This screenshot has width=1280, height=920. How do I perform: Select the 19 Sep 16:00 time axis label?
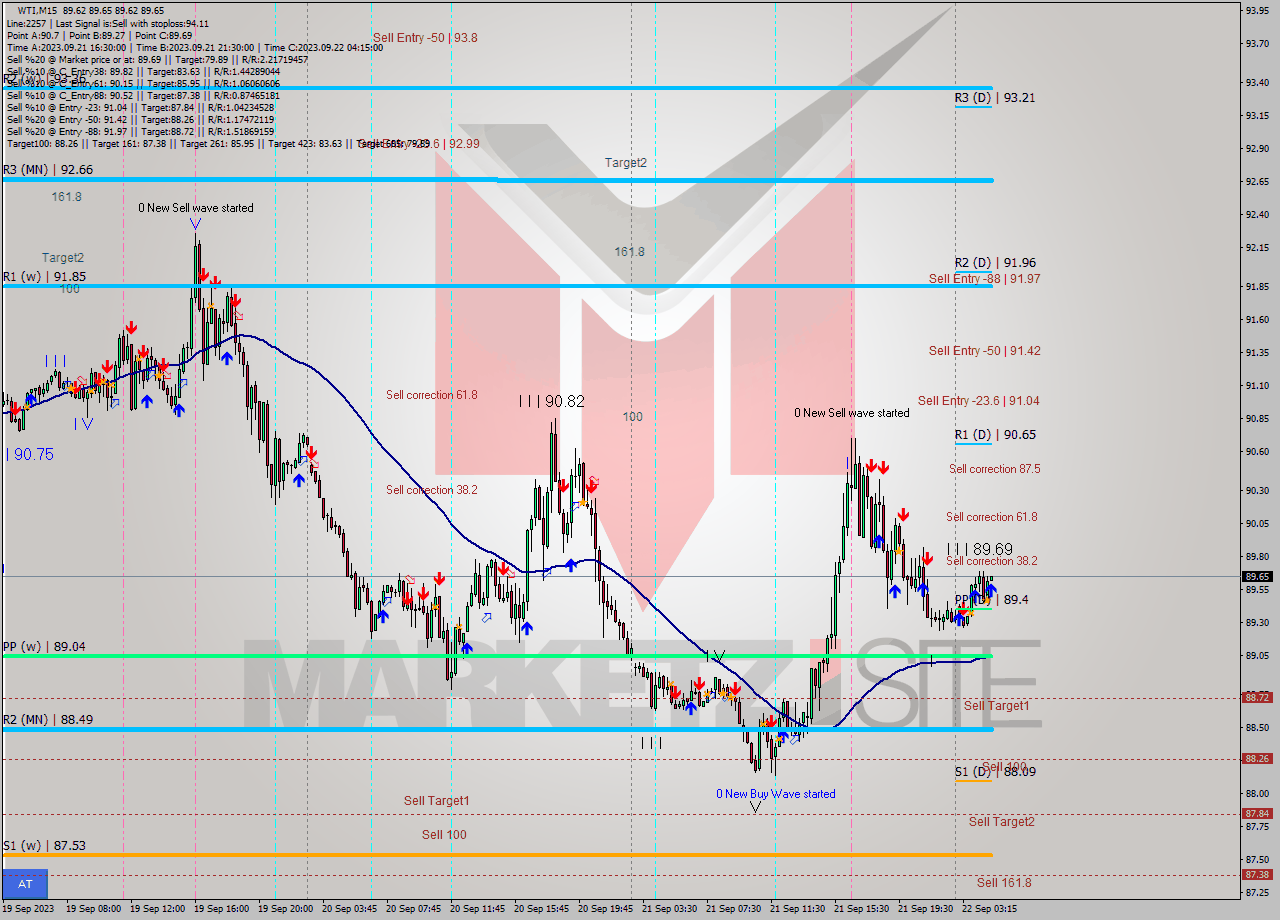[219, 909]
